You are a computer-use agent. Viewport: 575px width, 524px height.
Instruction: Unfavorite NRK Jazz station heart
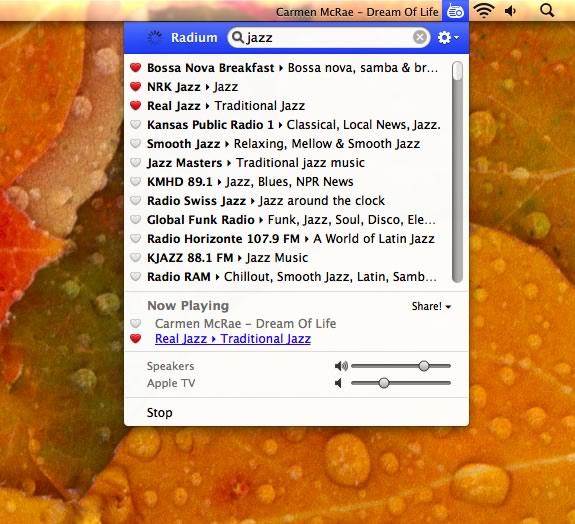135,87
